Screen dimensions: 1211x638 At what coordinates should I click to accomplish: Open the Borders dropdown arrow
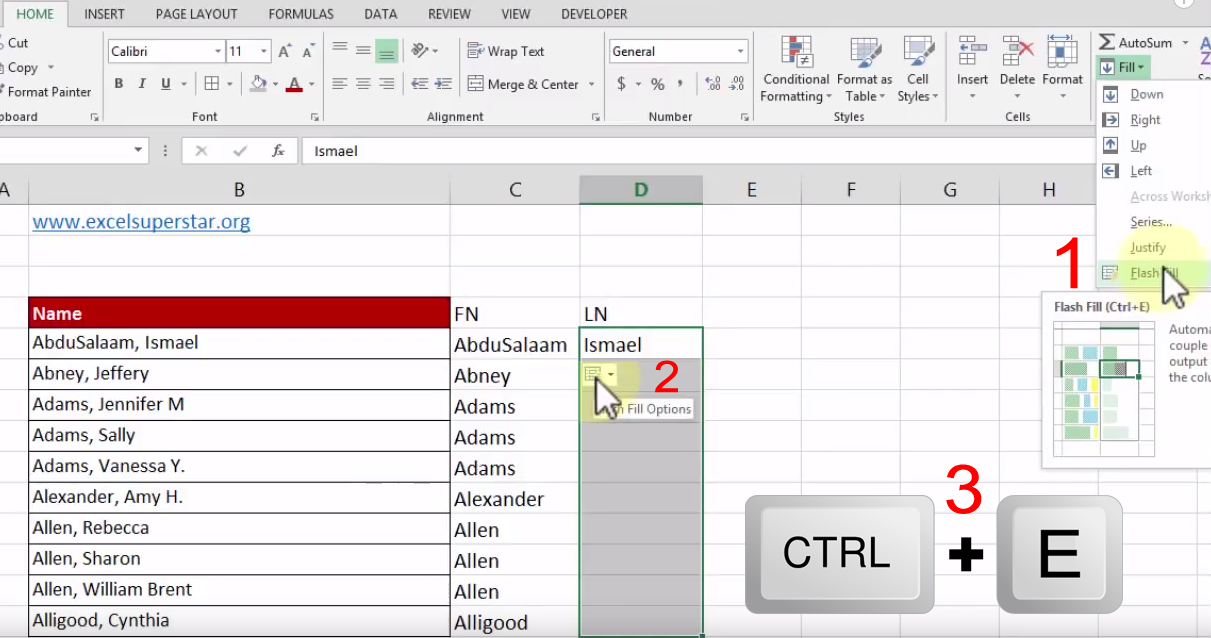tap(229, 84)
